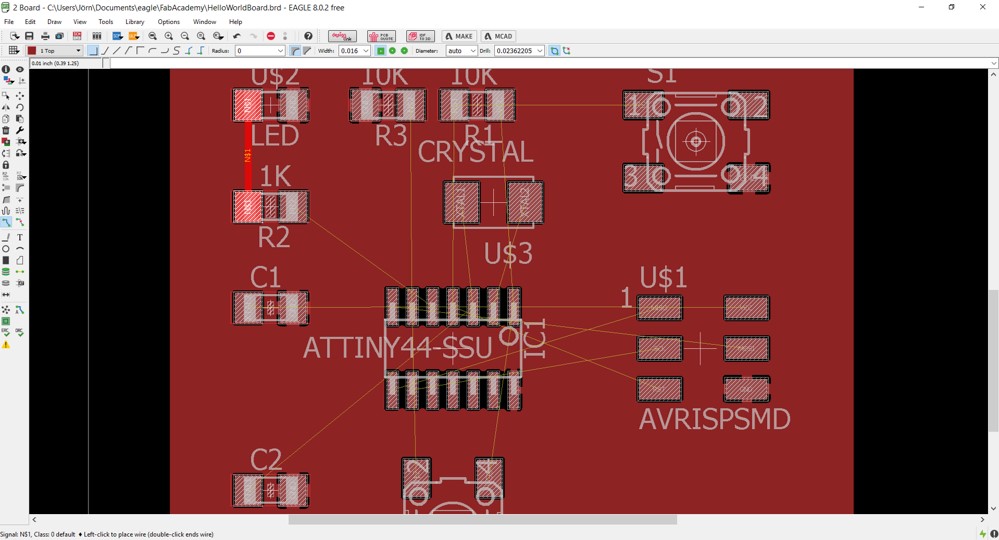The width and height of the screenshot is (999, 540).
Task: Click the vertical scrollbar down arrow
Action: (993, 509)
